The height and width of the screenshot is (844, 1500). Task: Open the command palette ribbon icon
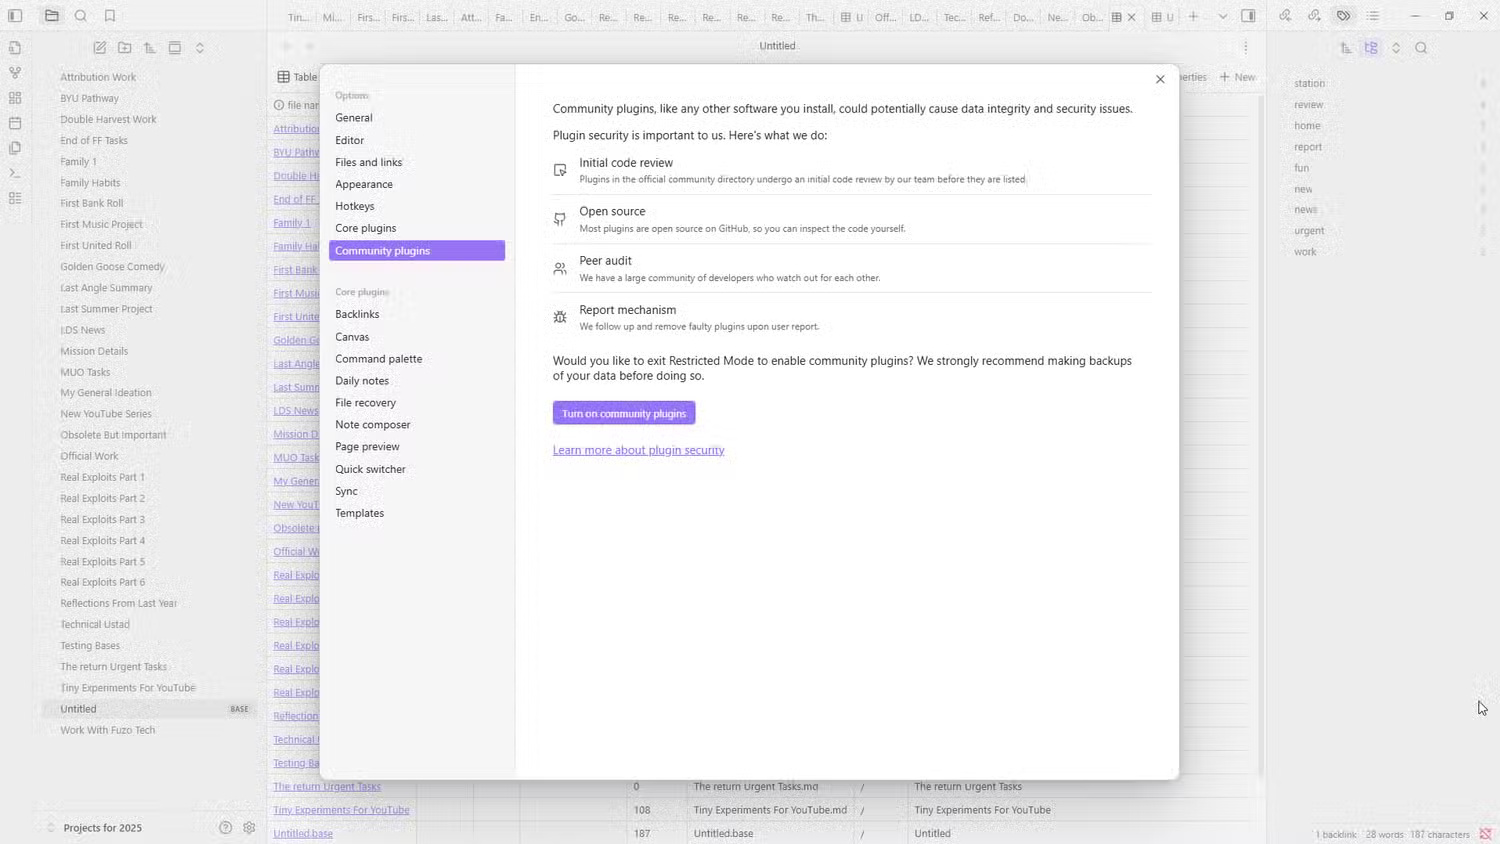click(15, 174)
